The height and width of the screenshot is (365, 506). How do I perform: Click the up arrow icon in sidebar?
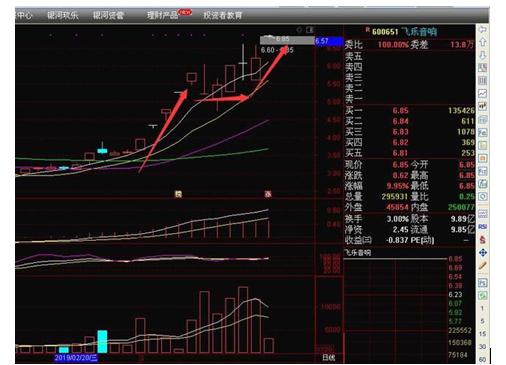tap(482, 42)
